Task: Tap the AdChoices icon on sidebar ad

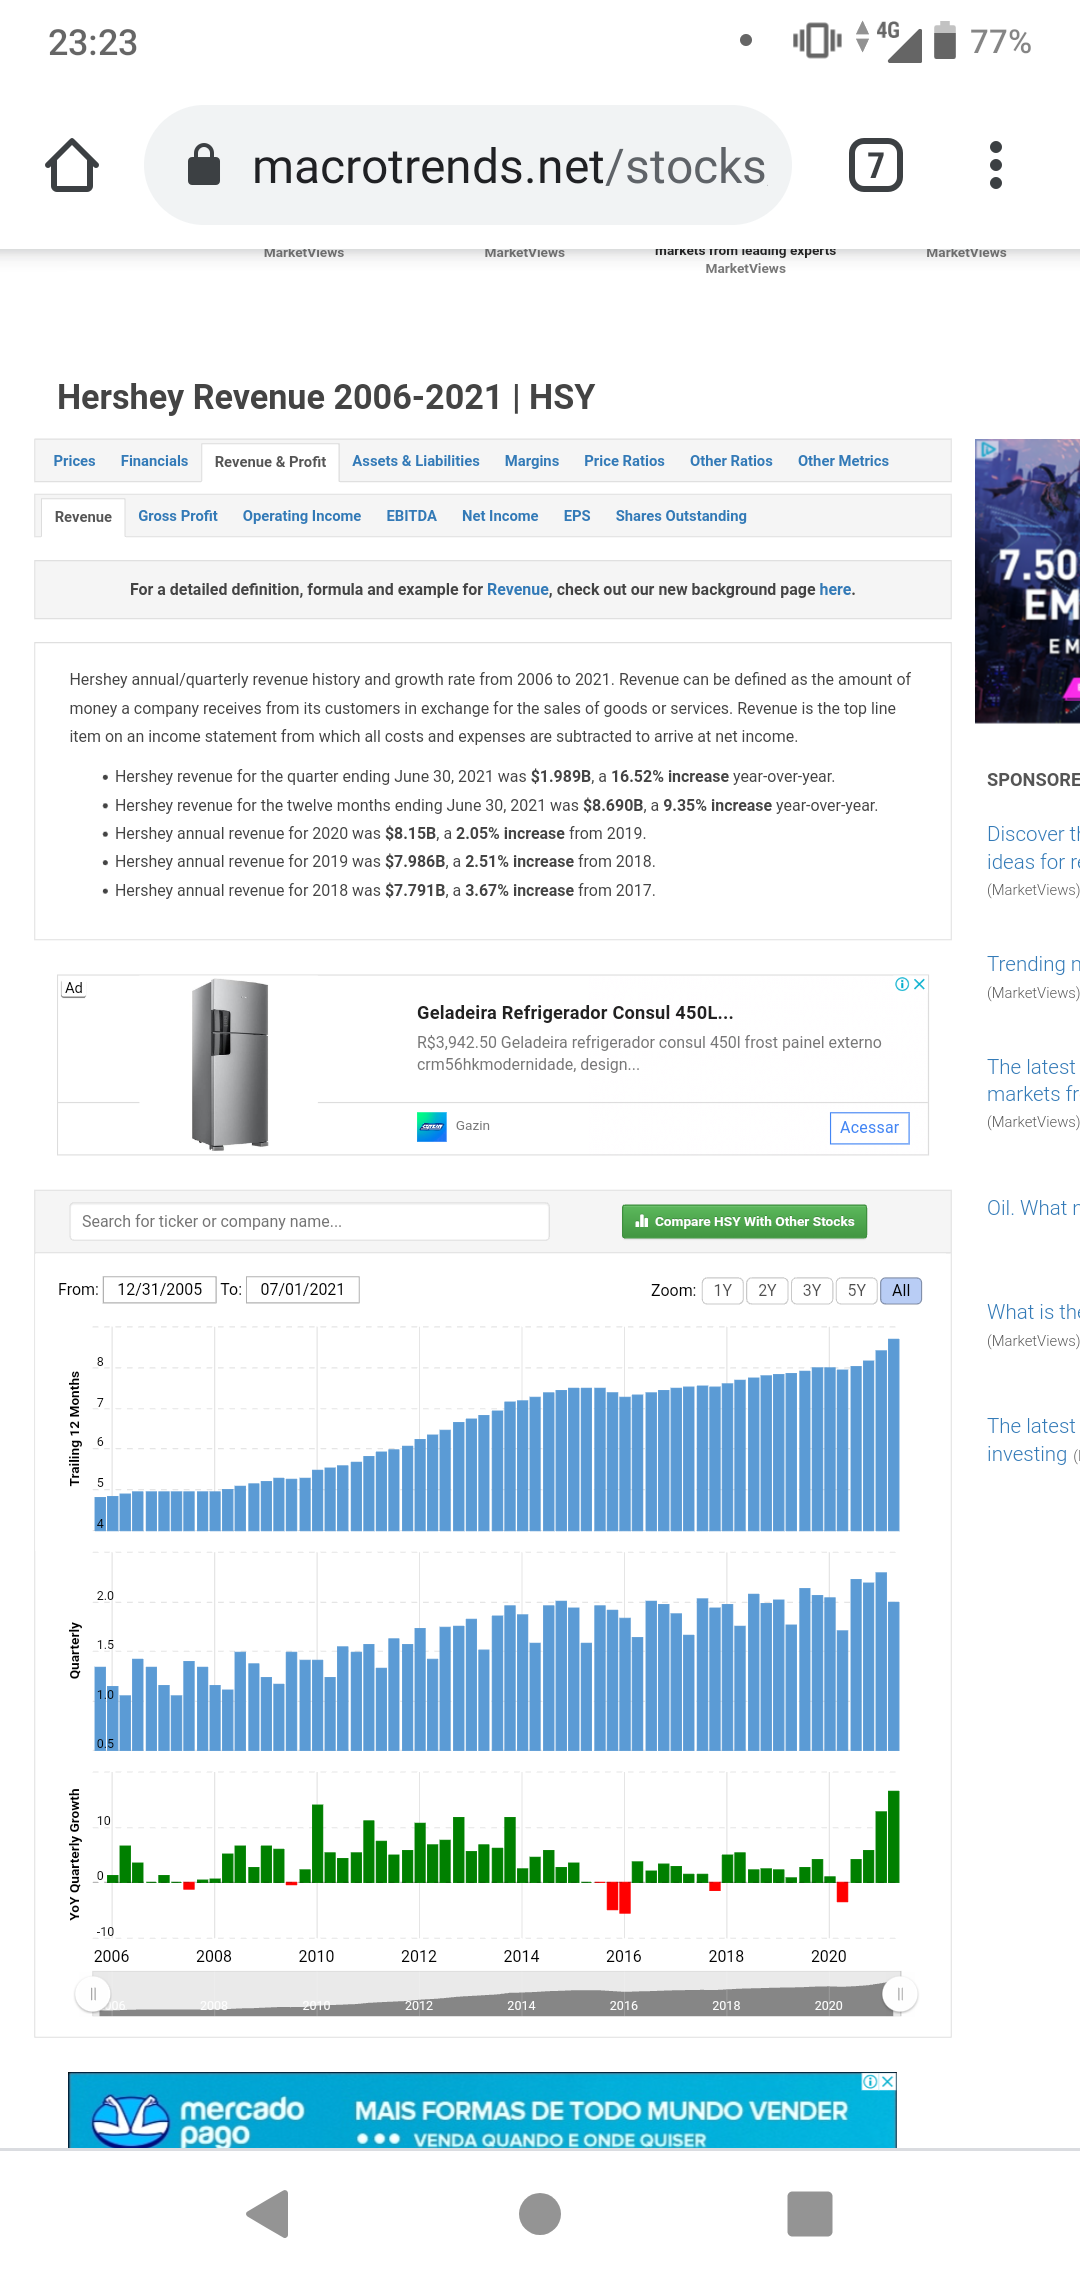Action: [987, 449]
